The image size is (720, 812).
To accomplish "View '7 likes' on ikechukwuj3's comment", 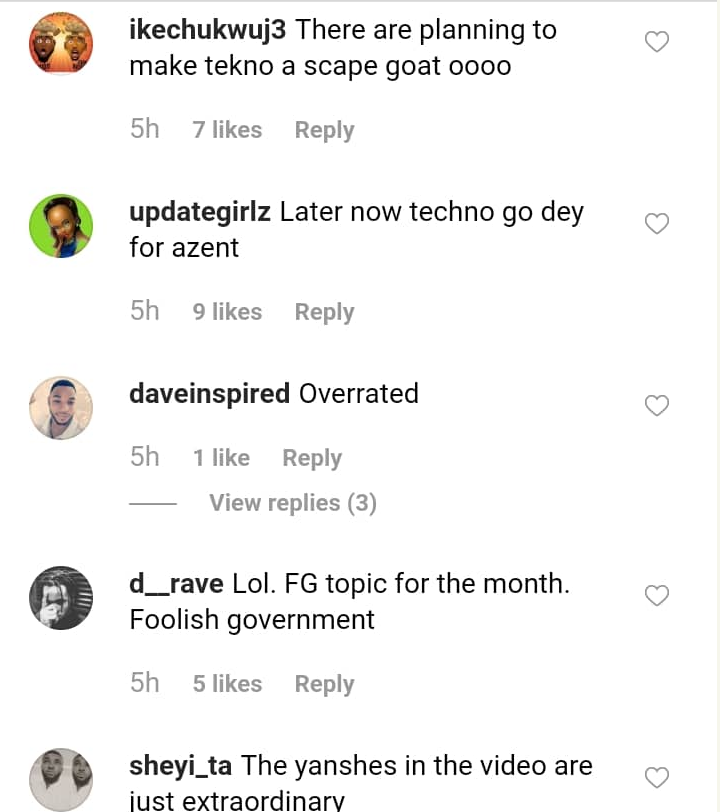I will (227, 130).
